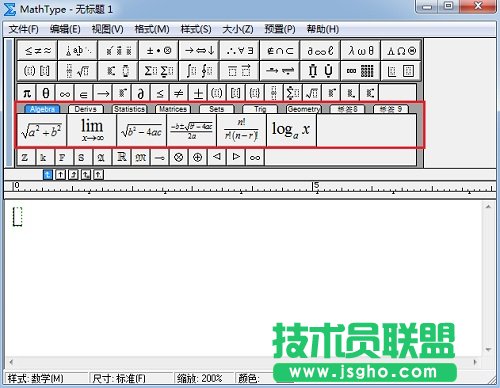Switch to the Trig tab

[260, 109]
